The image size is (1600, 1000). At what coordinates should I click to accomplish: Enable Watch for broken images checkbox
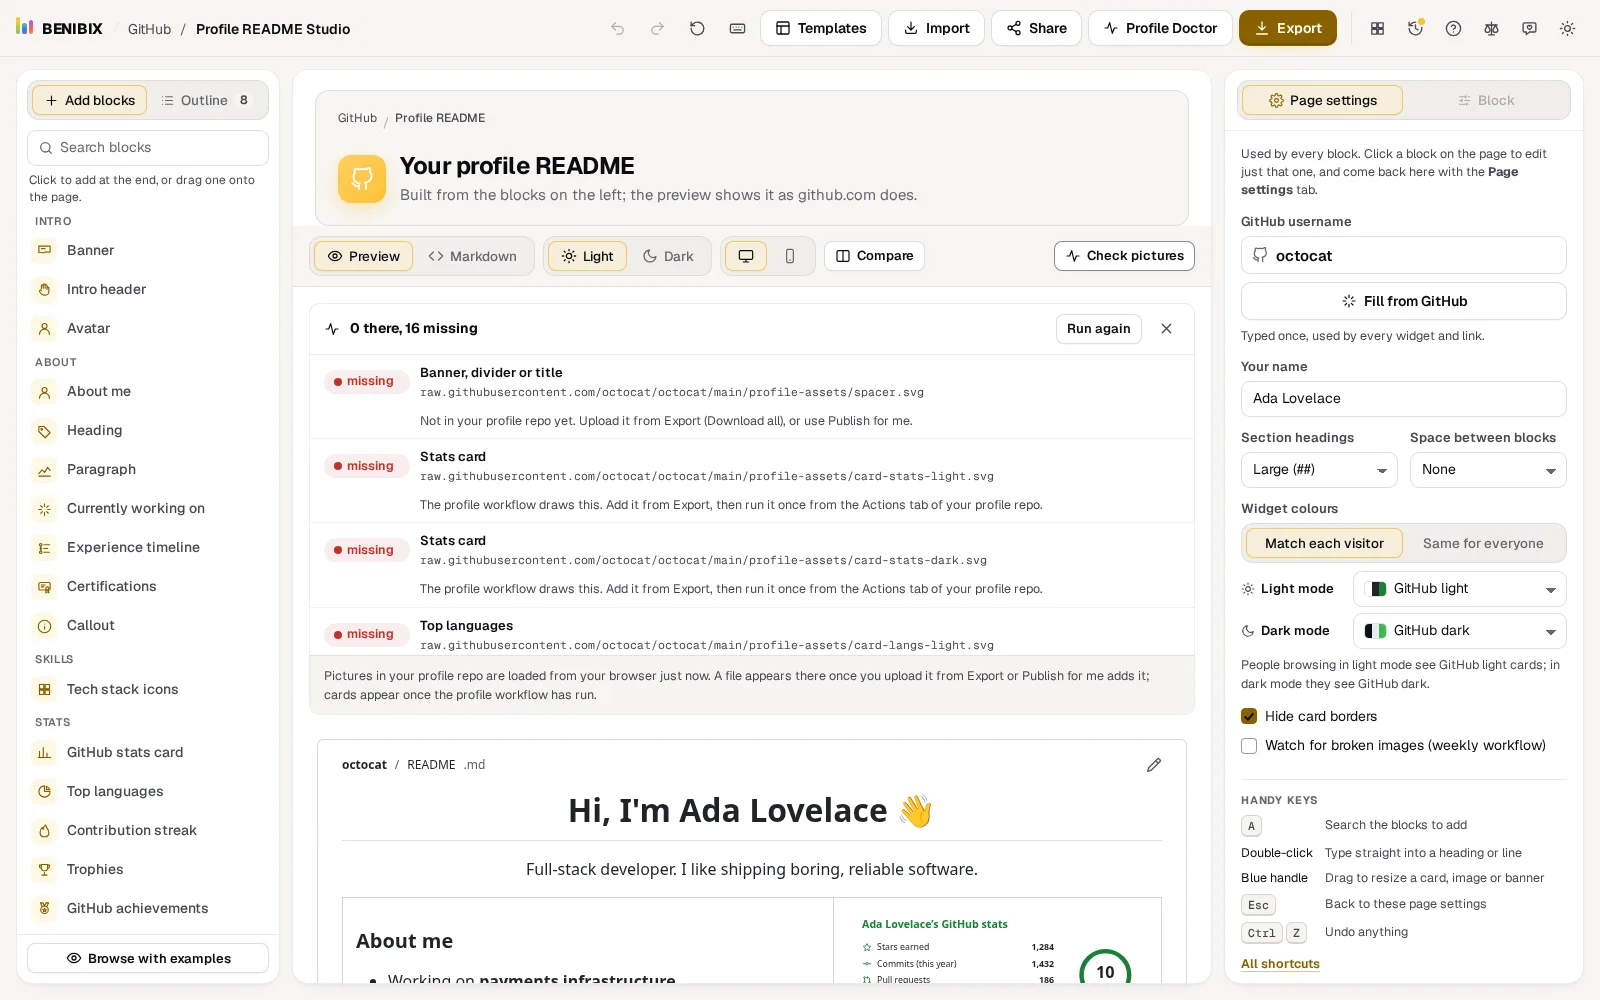click(x=1249, y=746)
